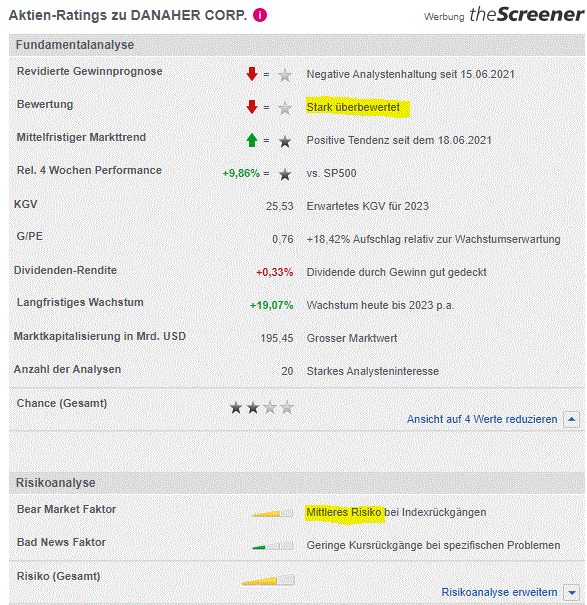The image size is (587, 605).
Task: Click the star in Rel. 4 Wochen Performance row
Action: [285, 174]
